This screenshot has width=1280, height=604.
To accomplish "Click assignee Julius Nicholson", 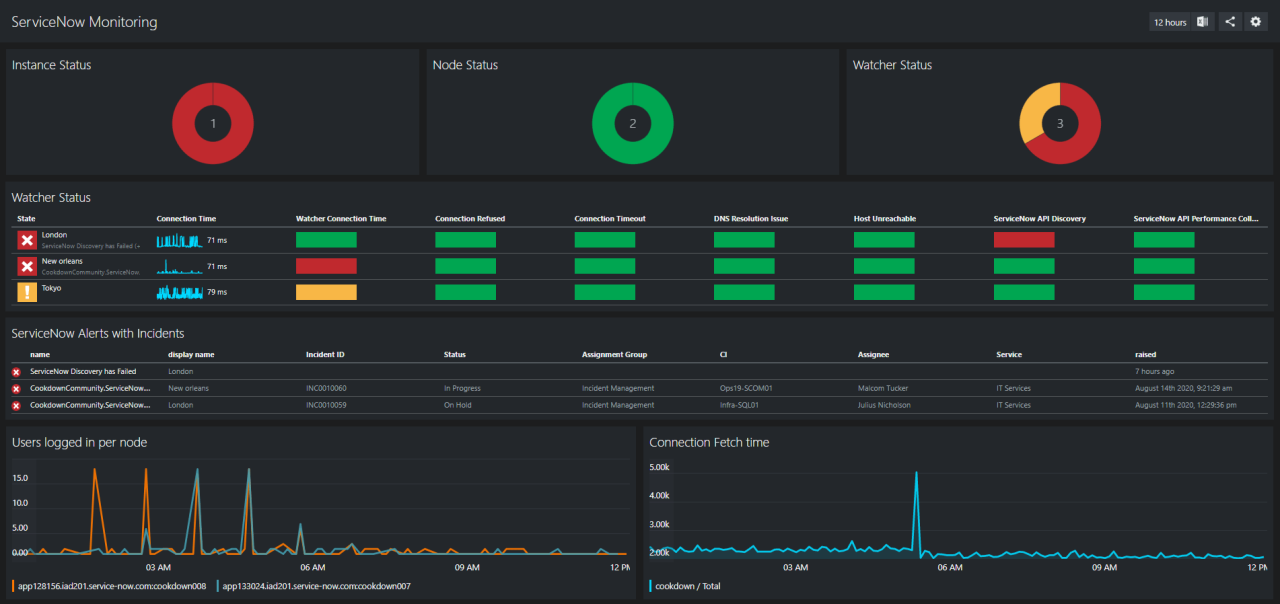I will (x=886, y=405).
